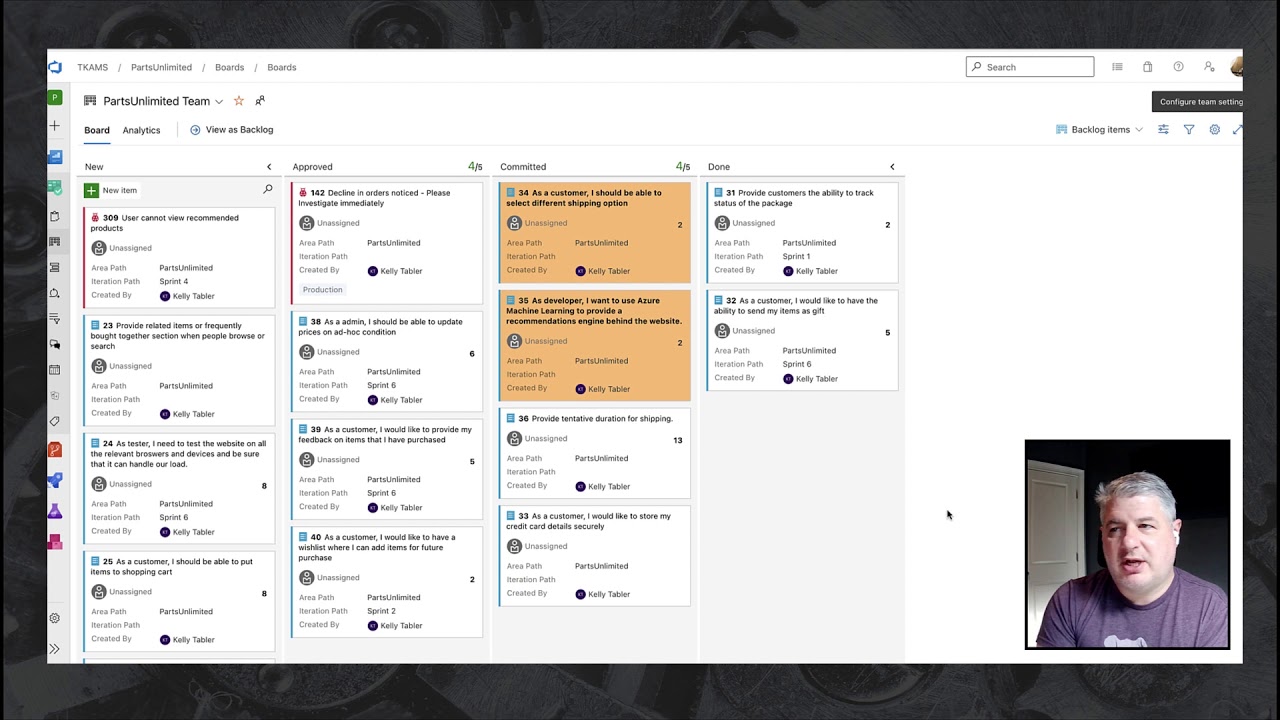Open card 23 Provide related items

click(178, 336)
